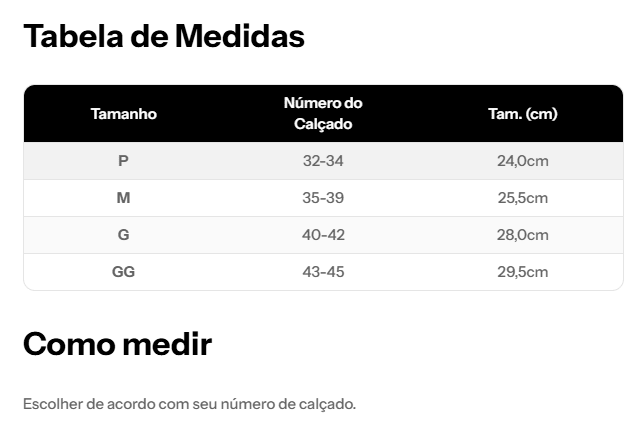The height and width of the screenshot is (437, 643).
Task: Select the '32-34' shoe number cell
Action: [323, 161]
